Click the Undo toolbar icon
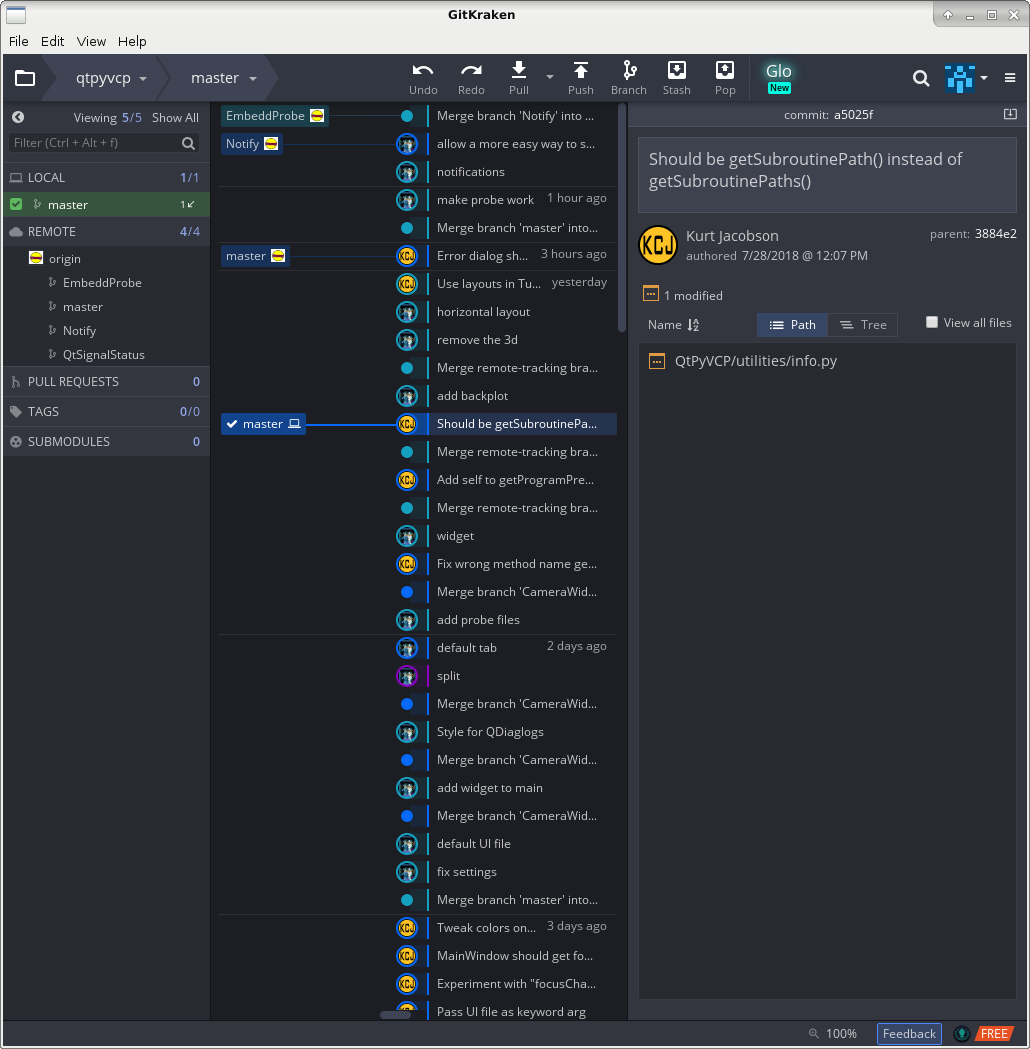This screenshot has height=1049, width=1030. pyautogui.click(x=423, y=70)
